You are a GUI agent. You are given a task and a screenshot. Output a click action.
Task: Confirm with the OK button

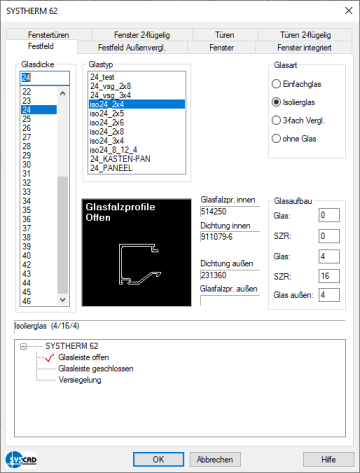tap(158, 460)
